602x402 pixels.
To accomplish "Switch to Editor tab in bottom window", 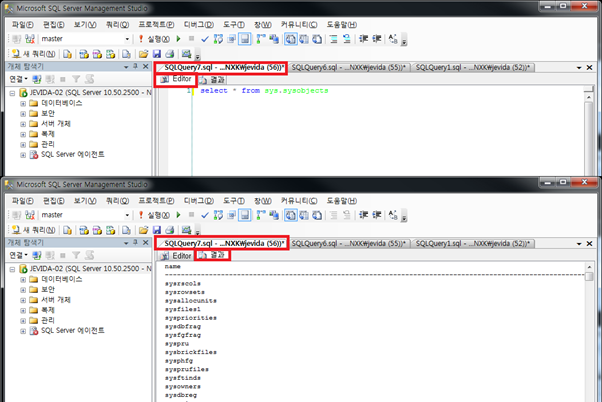I will [x=176, y=256].
